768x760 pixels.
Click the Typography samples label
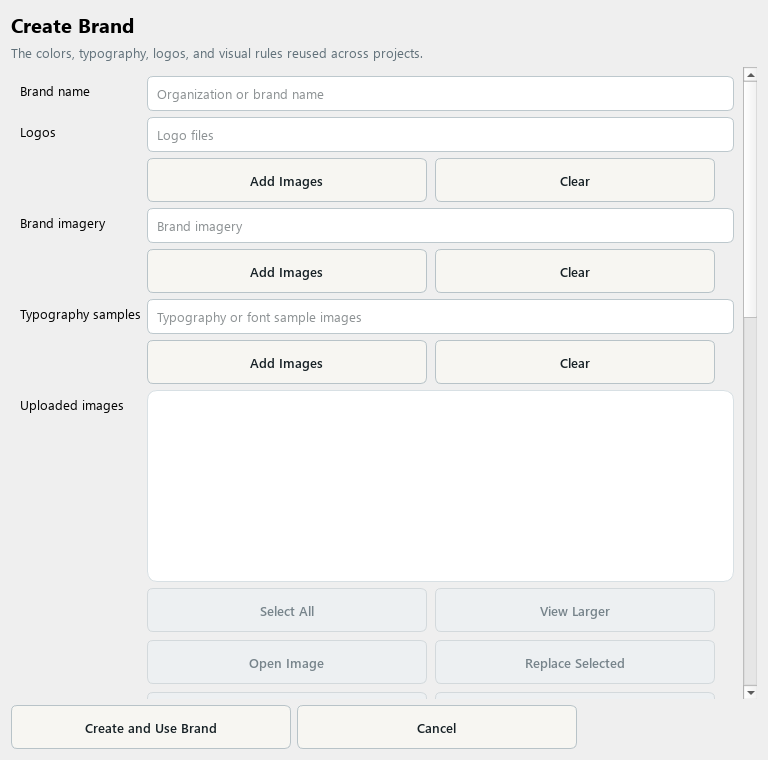tap(80, 315)
